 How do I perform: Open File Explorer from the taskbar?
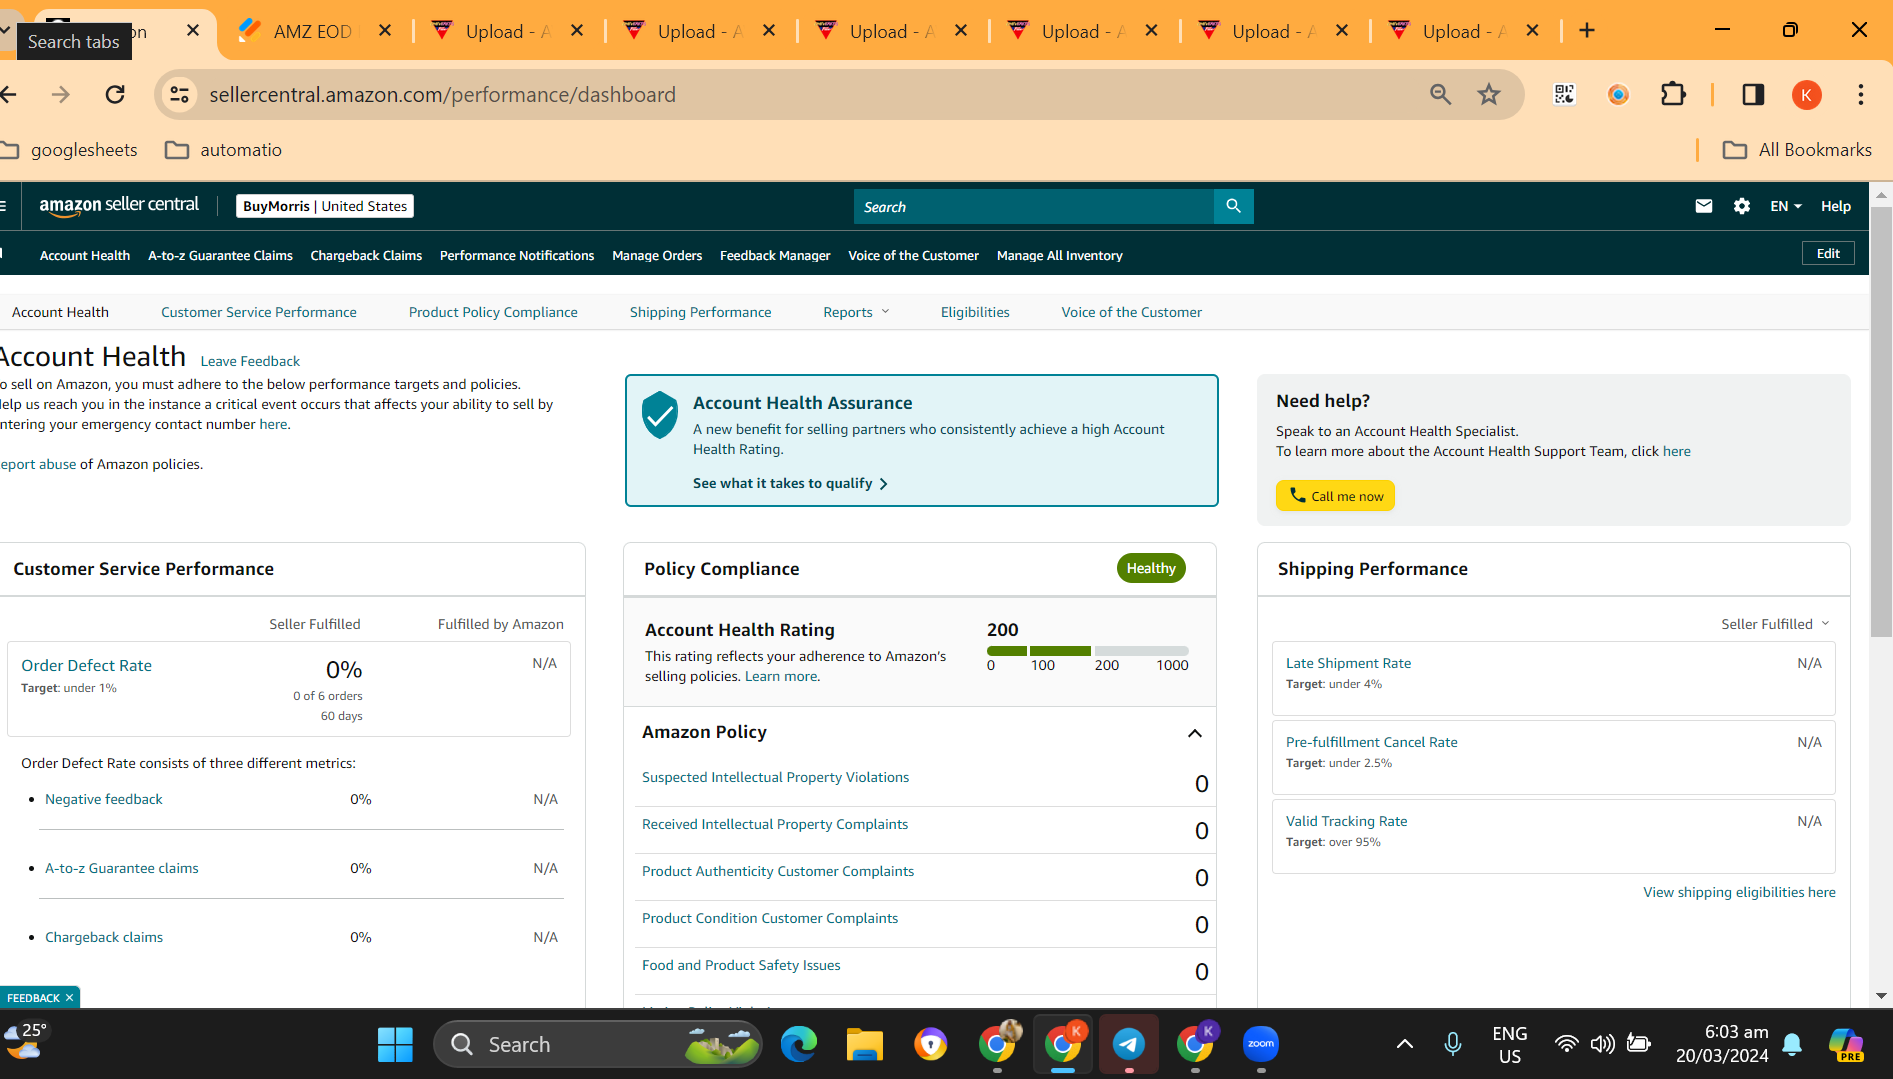click(865, 1045)
